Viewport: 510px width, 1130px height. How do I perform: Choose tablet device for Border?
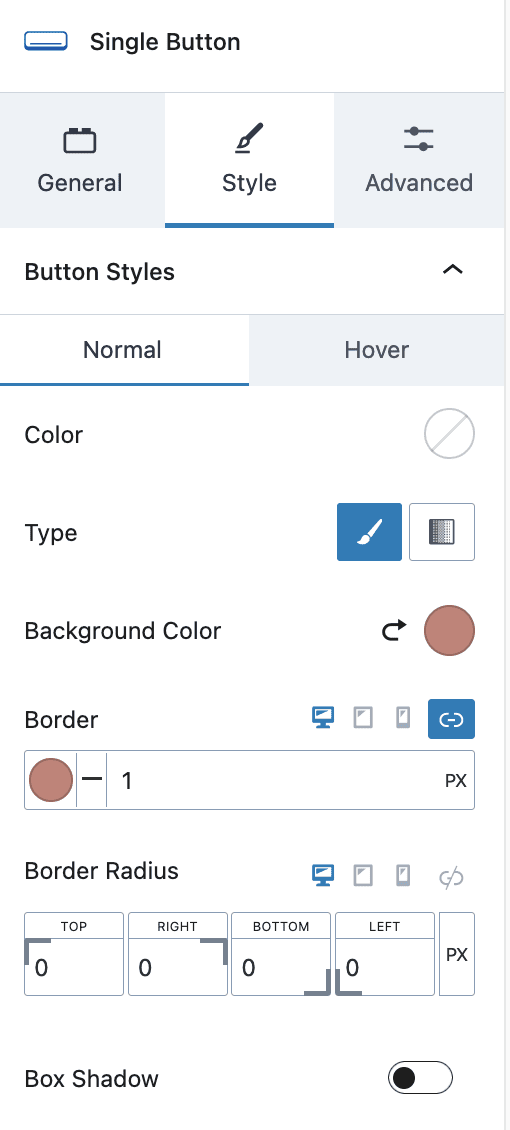coord(363,719)
